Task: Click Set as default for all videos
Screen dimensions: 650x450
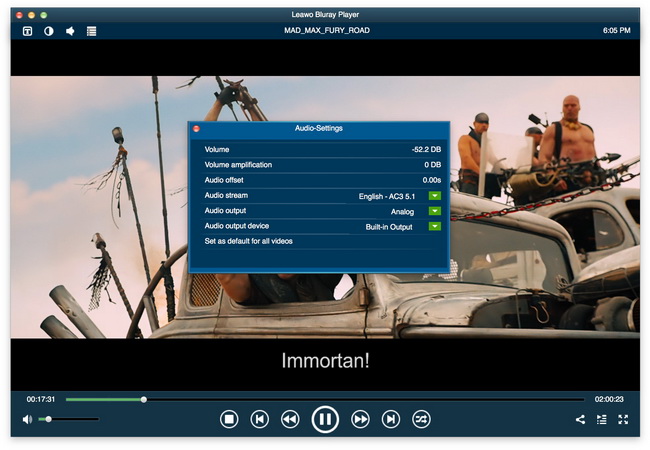Action: (x=248, y=242)
